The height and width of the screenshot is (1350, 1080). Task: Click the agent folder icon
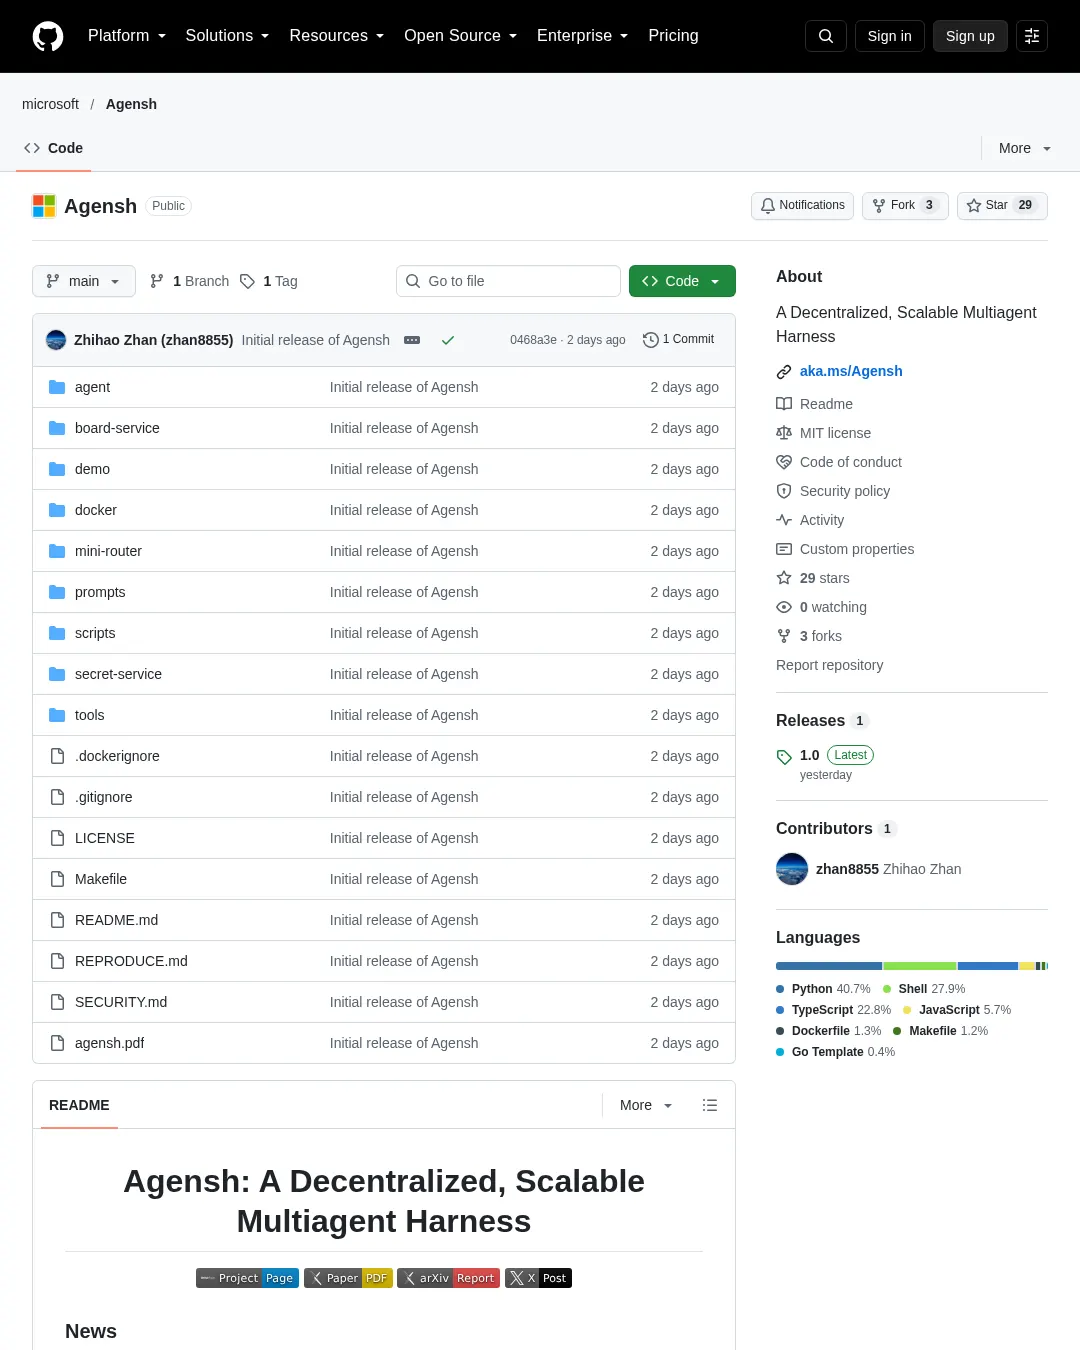[x=57, y=387]
